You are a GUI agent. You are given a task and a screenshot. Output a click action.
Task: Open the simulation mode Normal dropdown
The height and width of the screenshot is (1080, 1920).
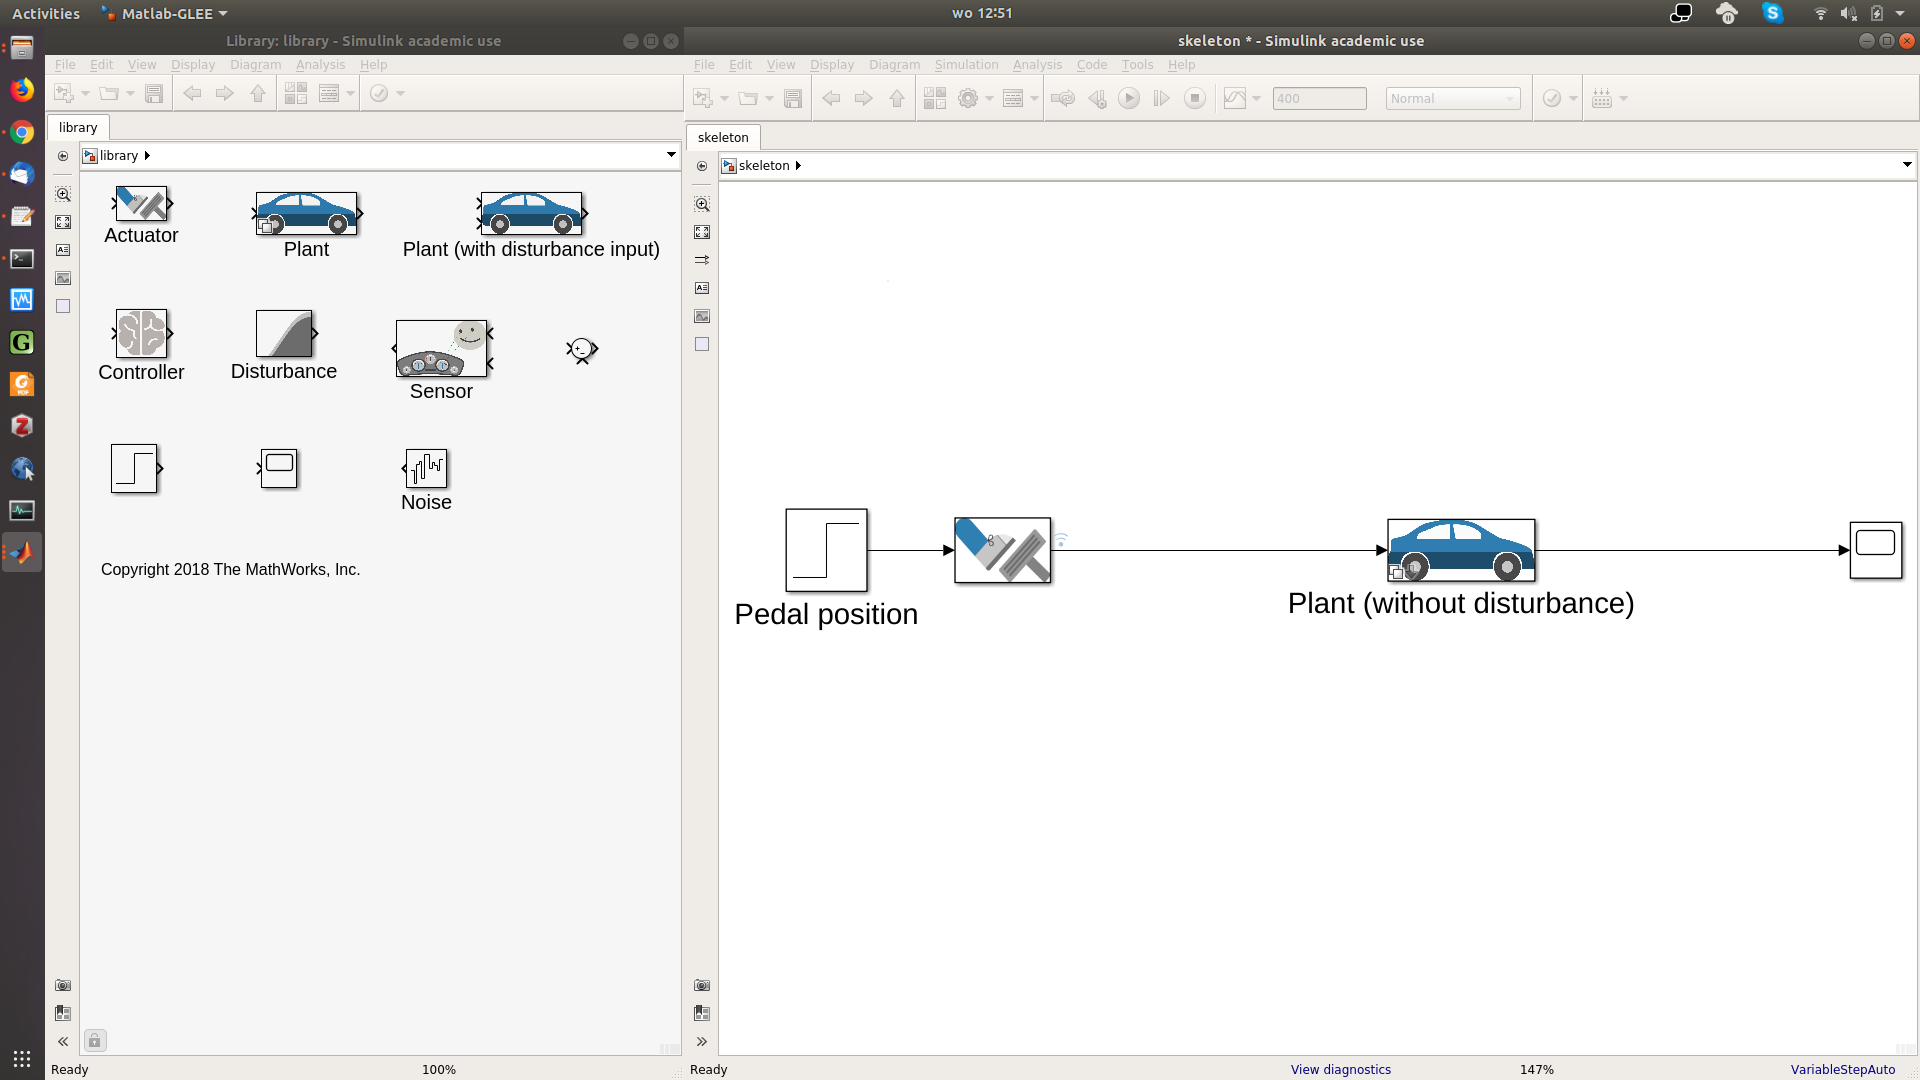click(1453, 98)
